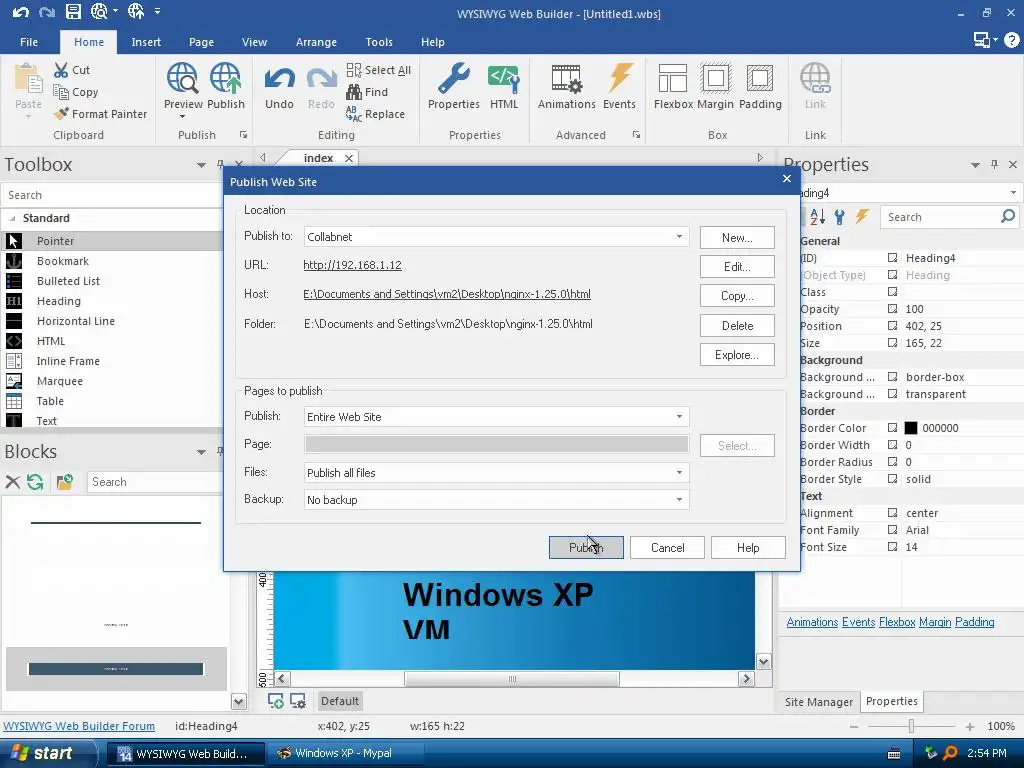Toggle the checkbox beside Position property
1024x768 pixels.
893,326
